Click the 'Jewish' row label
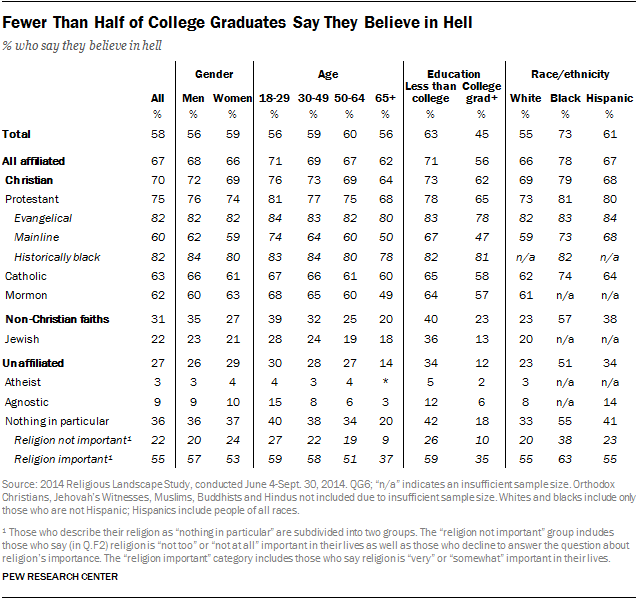 [21, 341]
